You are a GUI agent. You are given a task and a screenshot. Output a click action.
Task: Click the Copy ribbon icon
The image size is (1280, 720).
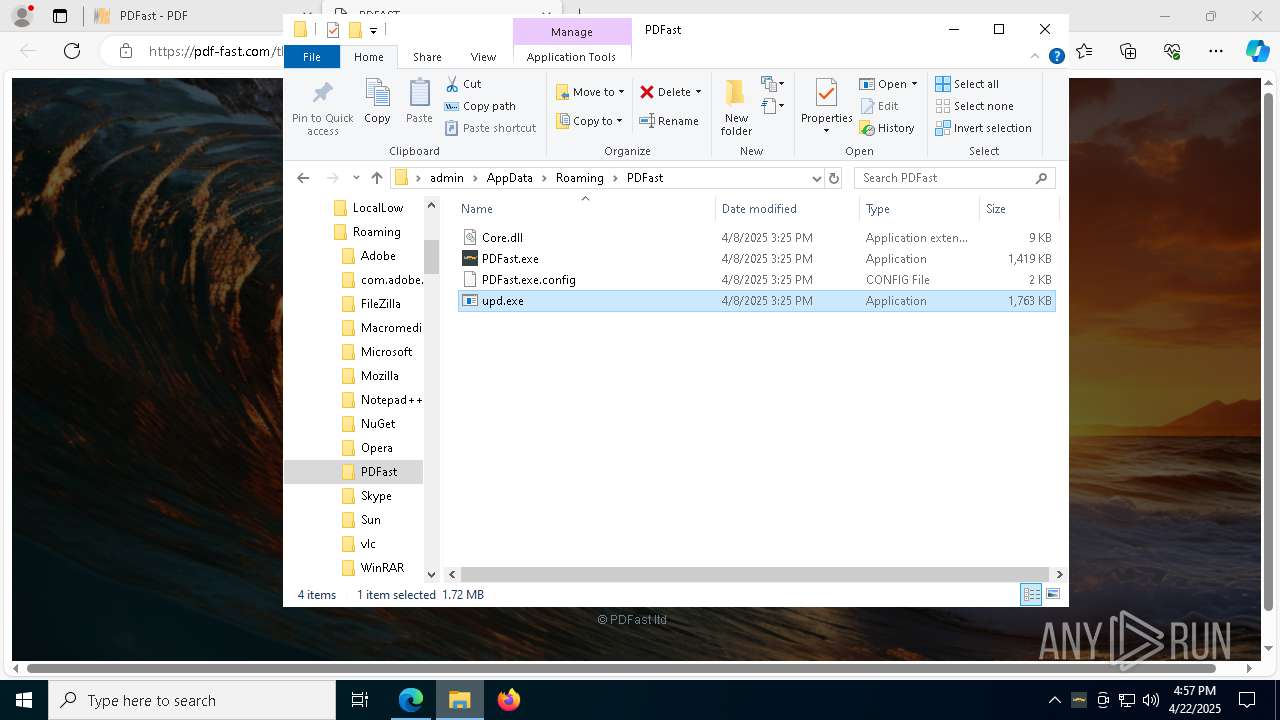click(x=377, y=102)
